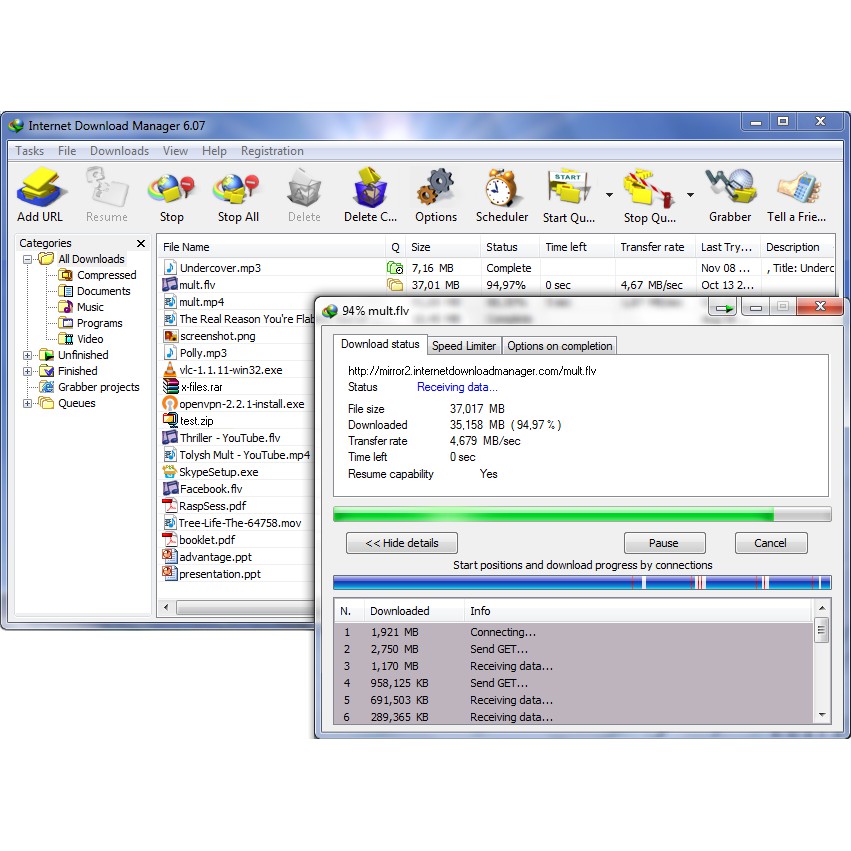851x851 pixels.
Task: Click the Tell a Friend icon
Action: click(795, 190)
